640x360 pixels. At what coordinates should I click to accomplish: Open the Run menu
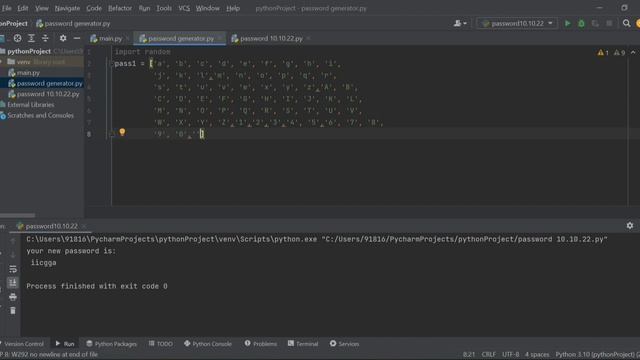(144, 8)
